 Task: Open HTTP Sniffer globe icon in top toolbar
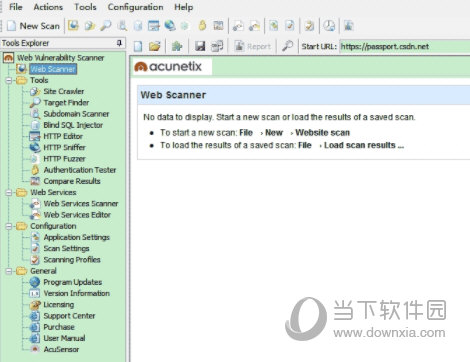coord(170,26)
